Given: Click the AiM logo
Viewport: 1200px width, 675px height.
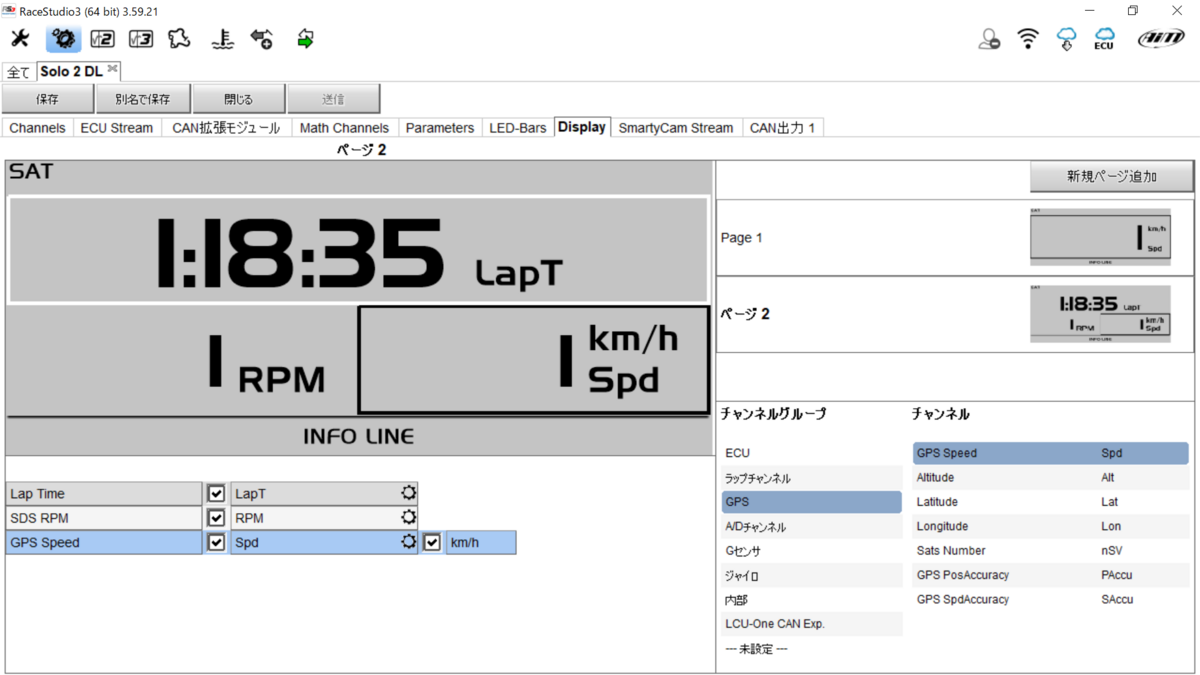Looking at the screenshot, I should 1161,39.
